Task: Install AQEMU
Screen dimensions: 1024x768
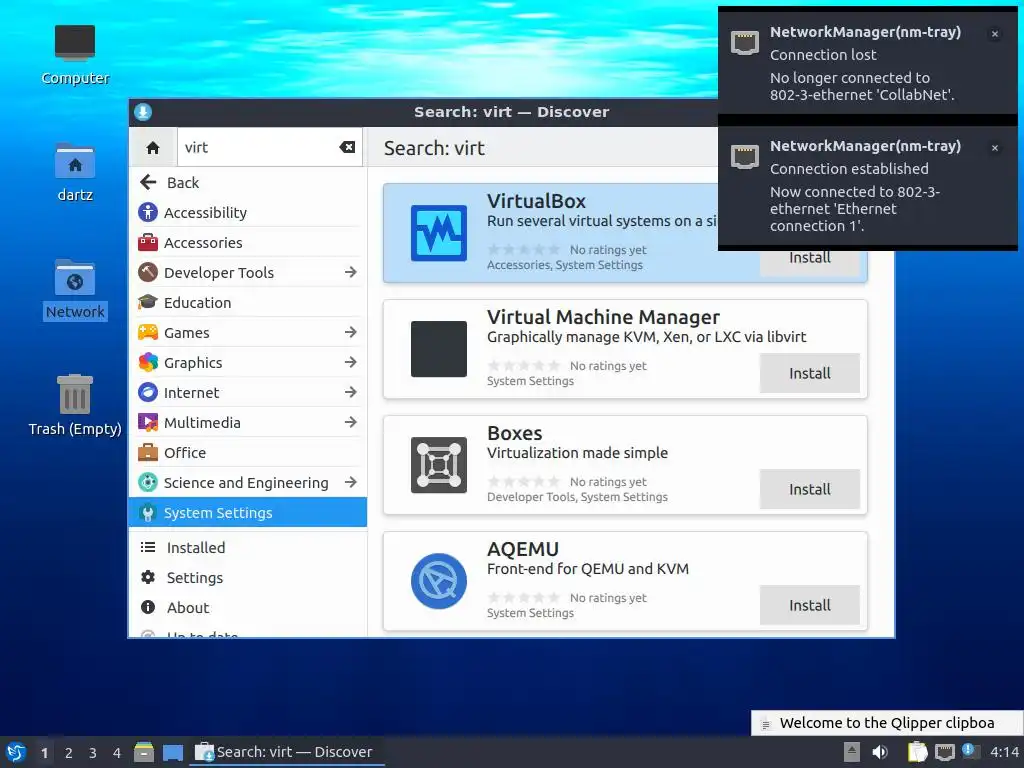Action: 809,605
